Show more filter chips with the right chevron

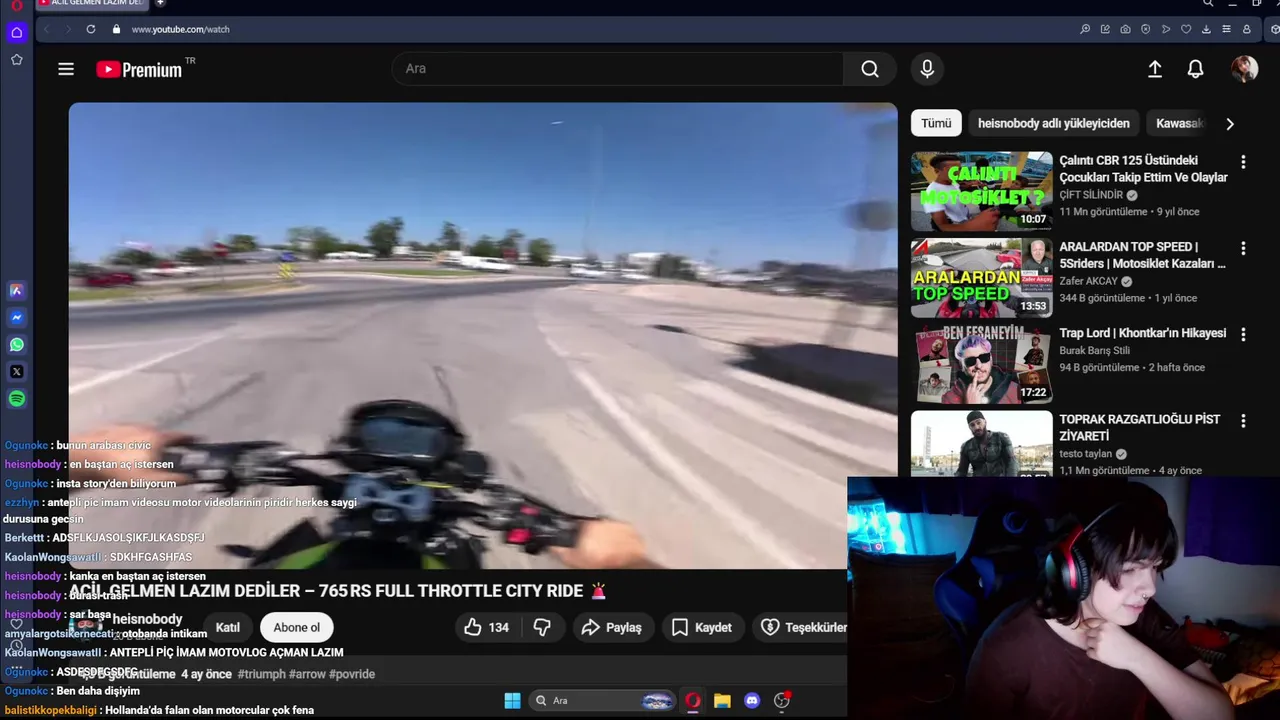coord(1230,124)
